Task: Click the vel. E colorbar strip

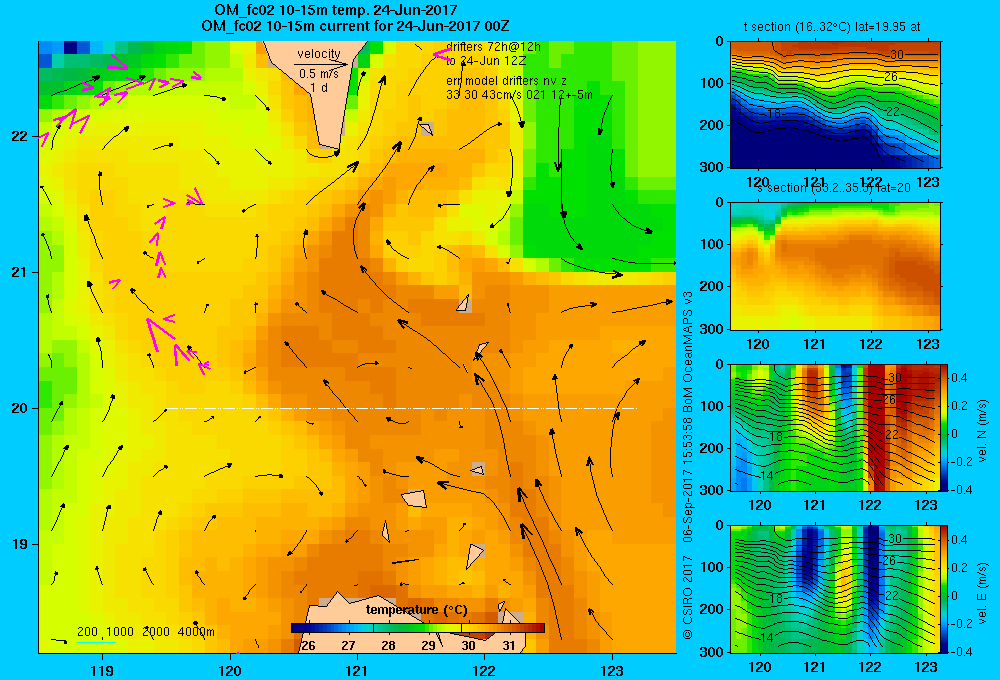Action: pos(945,589)
